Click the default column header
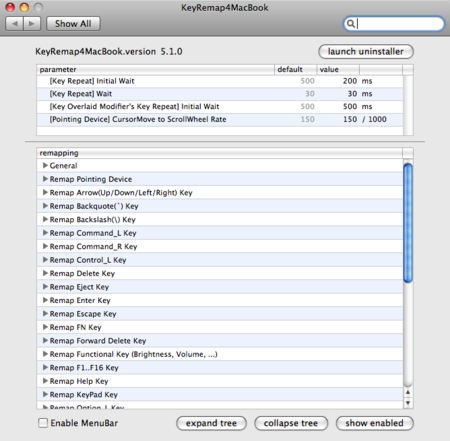 pos(295,69)
